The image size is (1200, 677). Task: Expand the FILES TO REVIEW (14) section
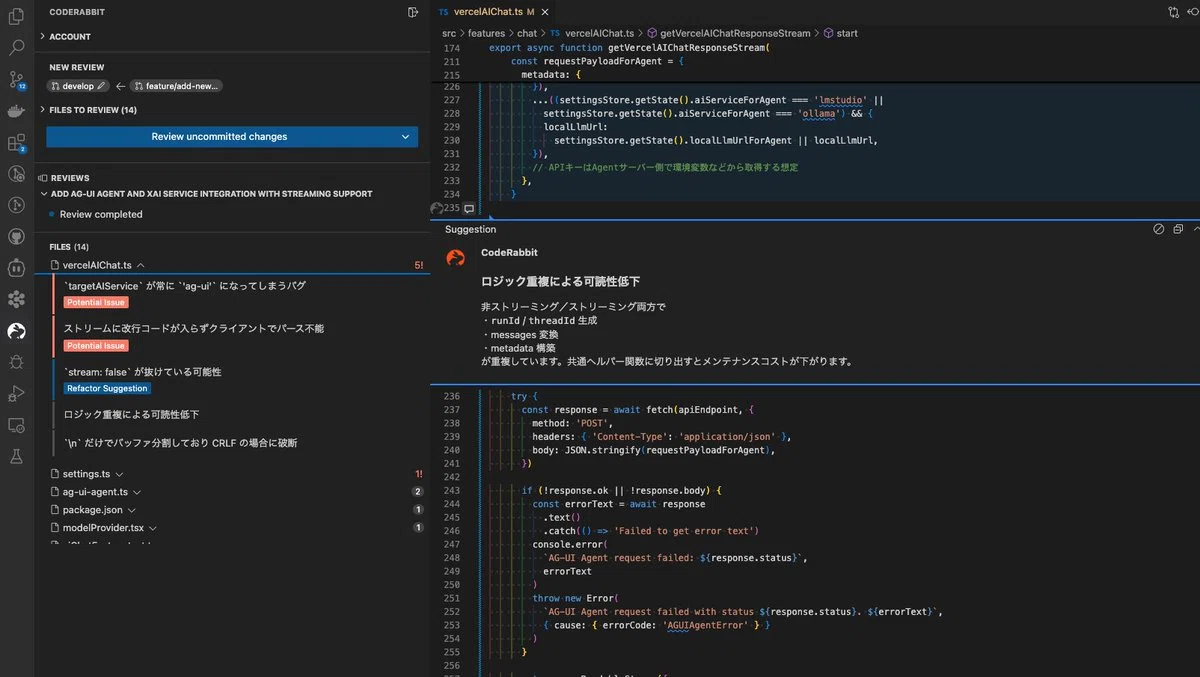[x=88, y=110]
